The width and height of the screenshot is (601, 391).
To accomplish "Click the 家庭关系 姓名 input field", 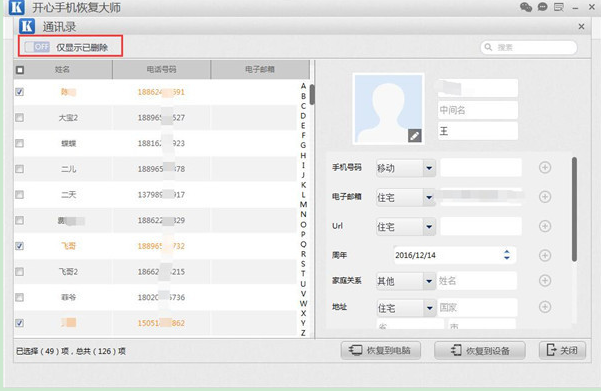I will tap(476, 281).
